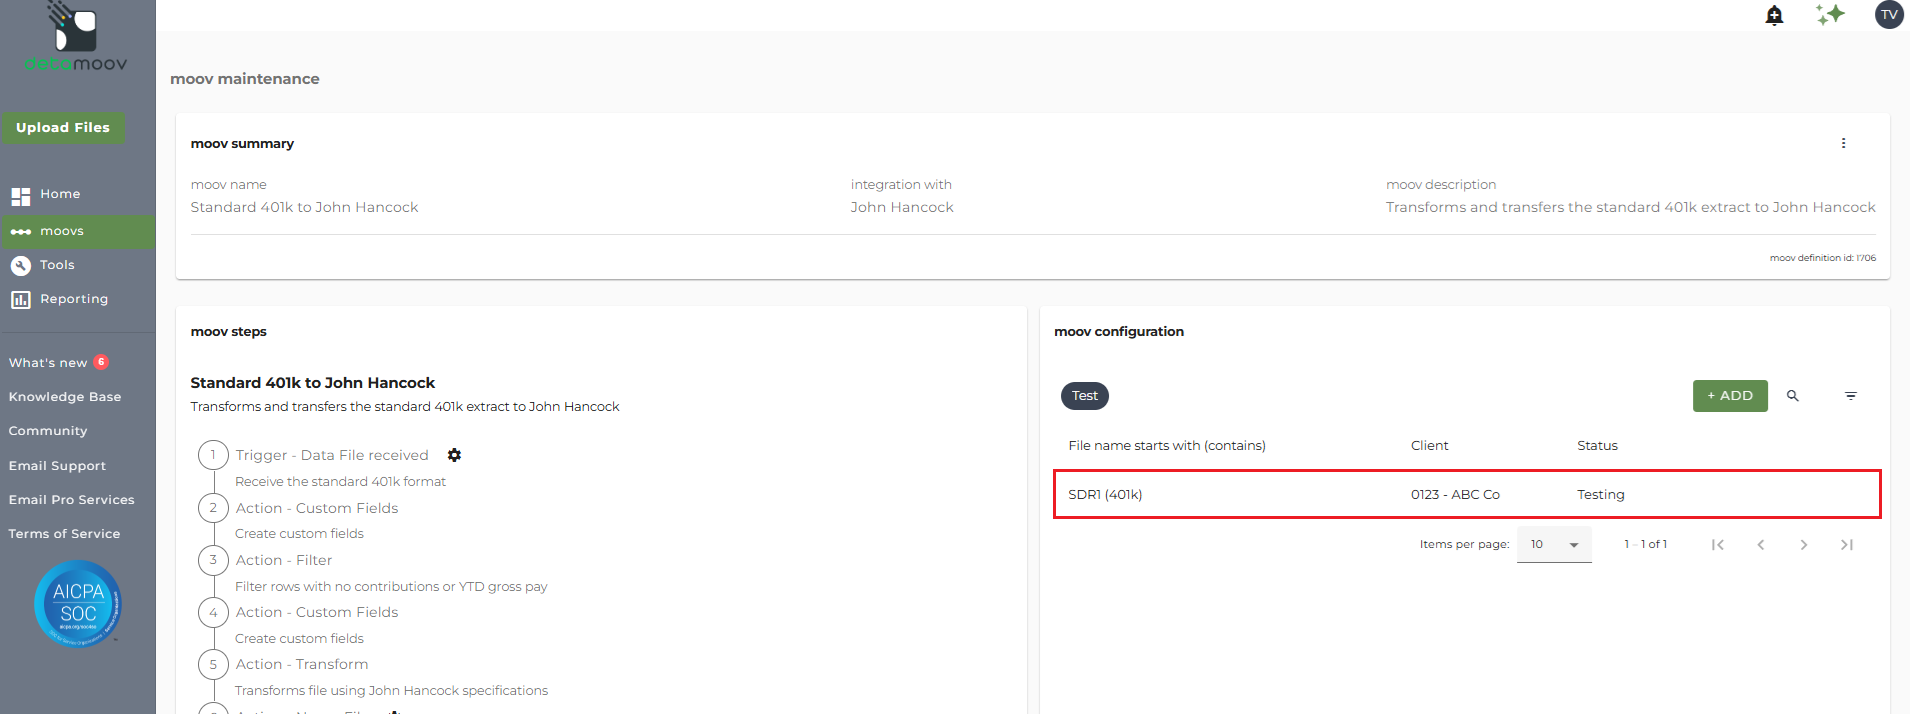Select step 1 circle marker
This screenshot has height=714, width=1910.
coord(213,455)
